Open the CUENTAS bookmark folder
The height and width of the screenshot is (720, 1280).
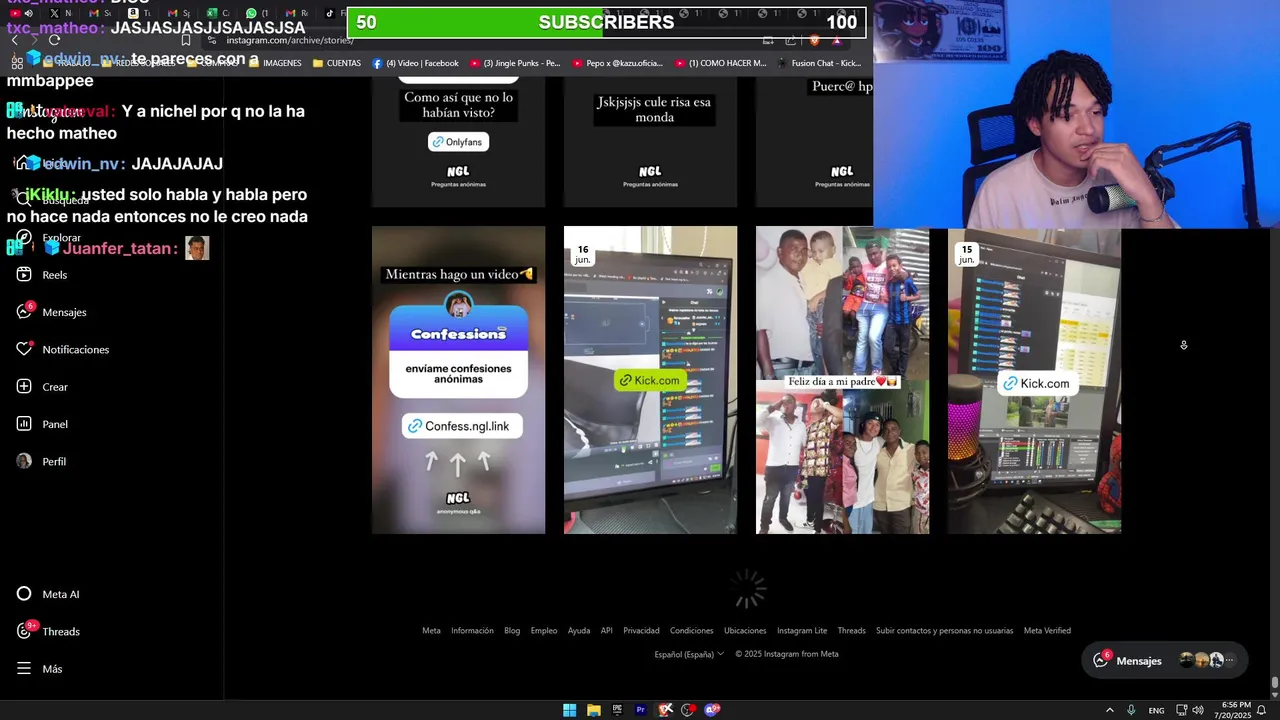(x=336, y=63)
